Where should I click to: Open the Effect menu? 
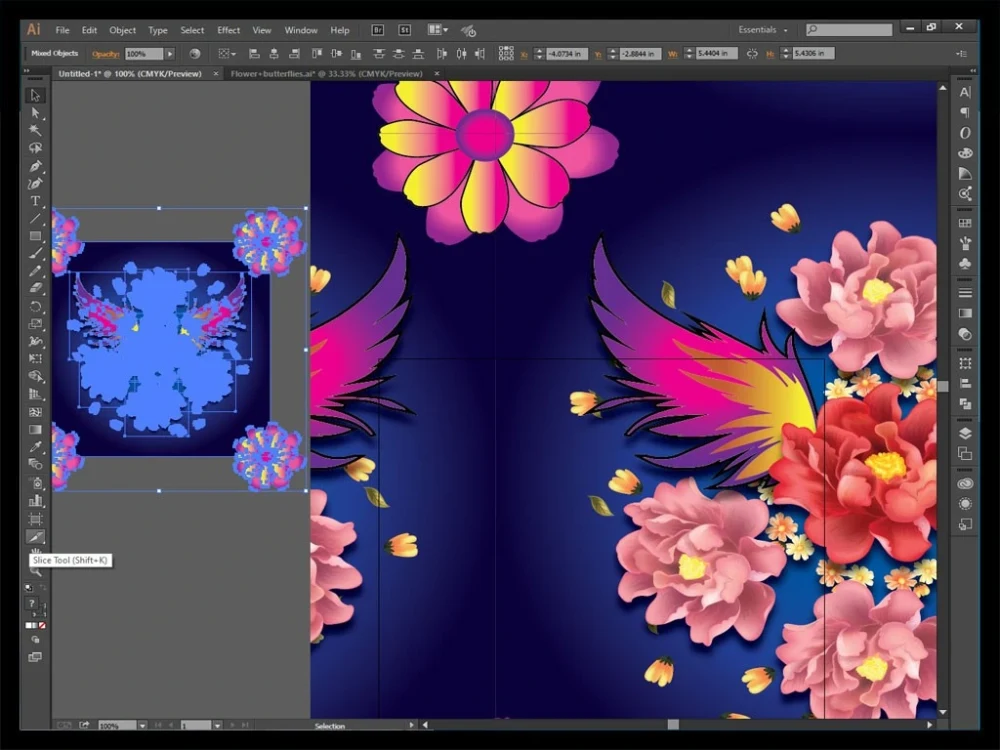coord(228,30)
